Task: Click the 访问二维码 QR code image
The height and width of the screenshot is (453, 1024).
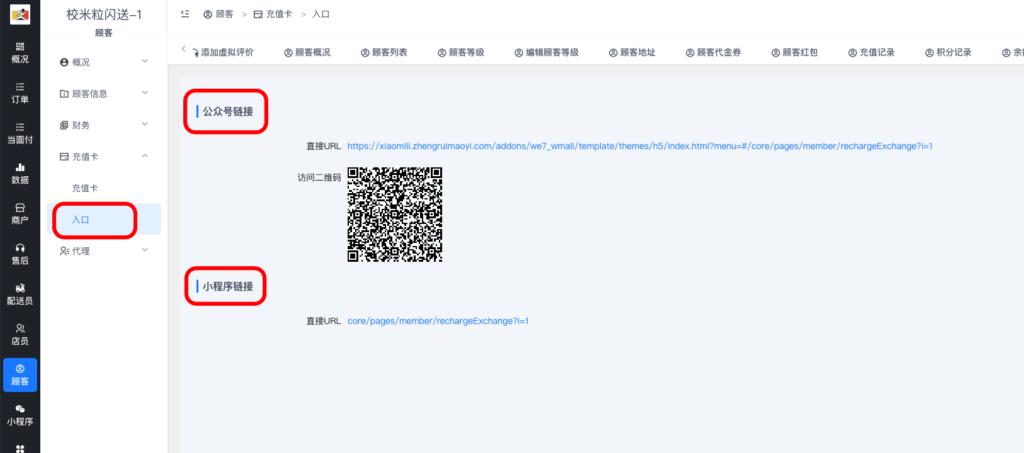Action: coord(394,214)
